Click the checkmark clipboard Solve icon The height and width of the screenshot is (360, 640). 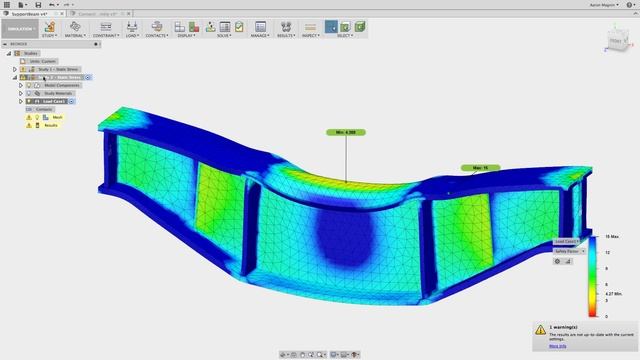tap(239, 27)
